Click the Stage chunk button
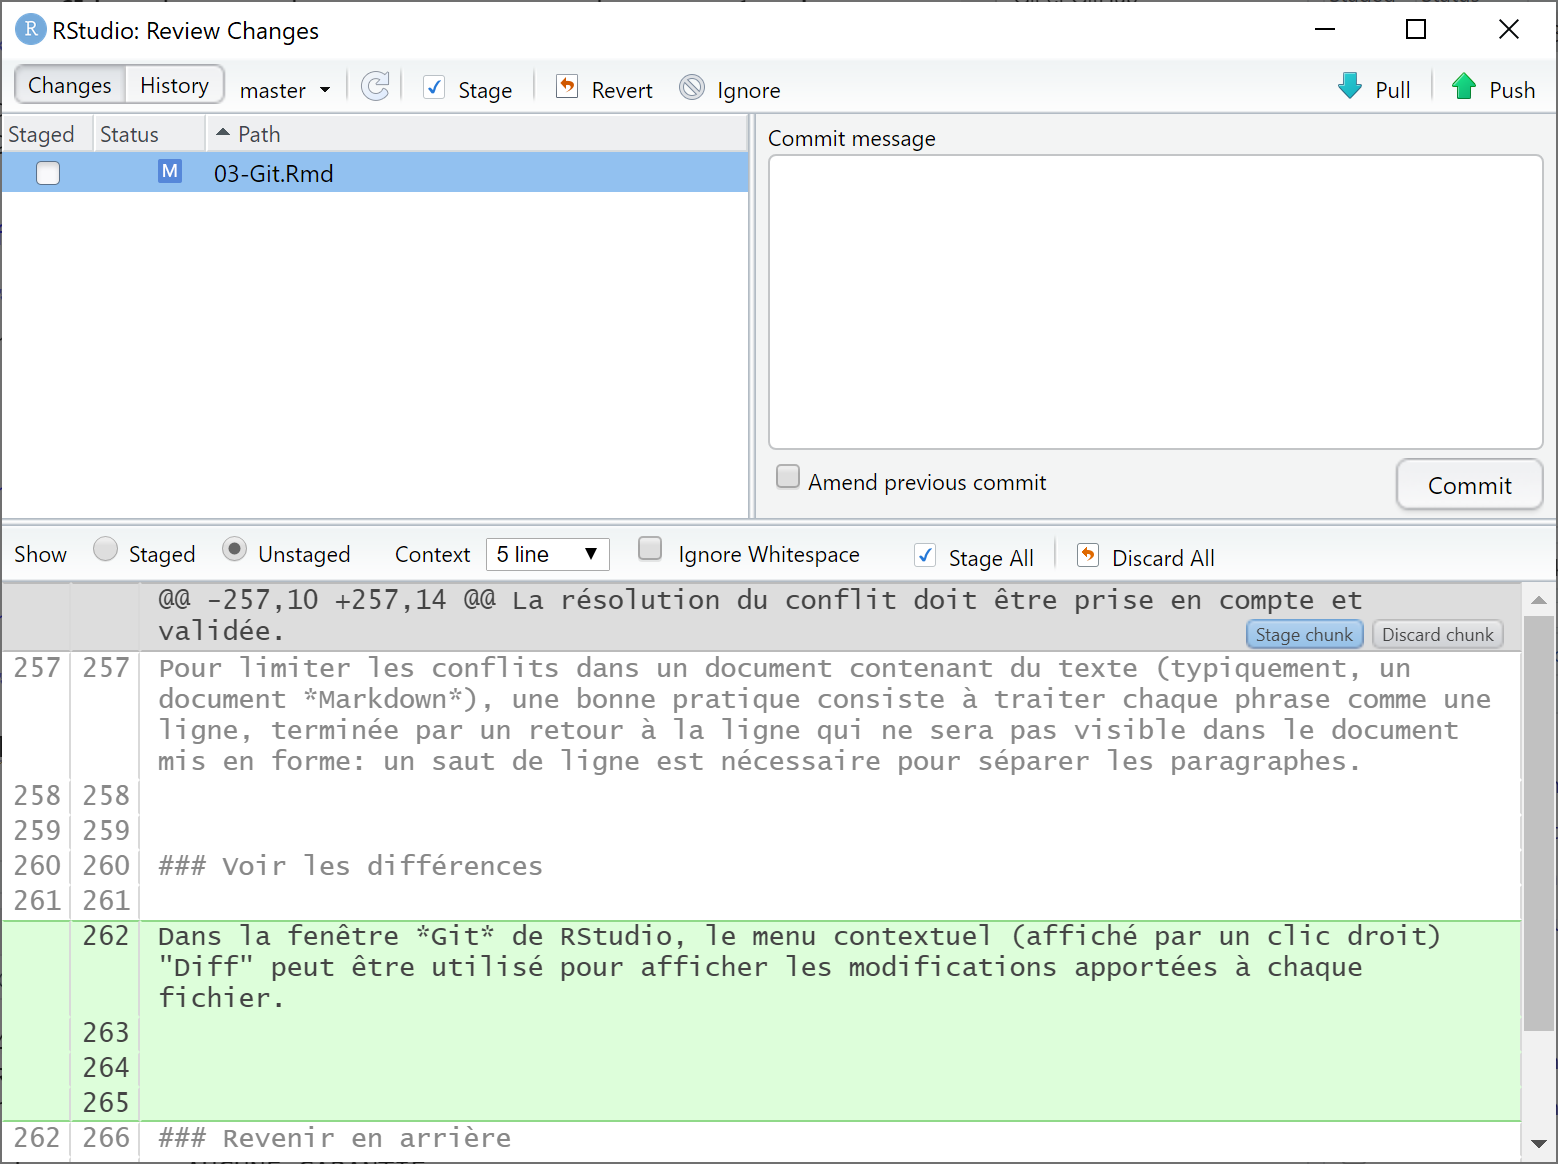The height and width of the screenshot is (1164, 1558). coord(1304,634)
